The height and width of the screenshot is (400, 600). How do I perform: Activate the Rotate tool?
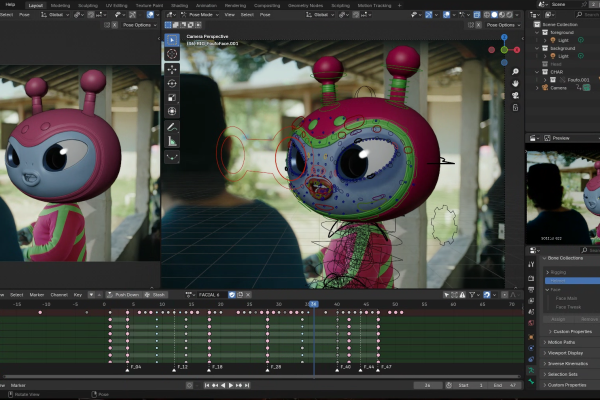click(x=172, y=83)
